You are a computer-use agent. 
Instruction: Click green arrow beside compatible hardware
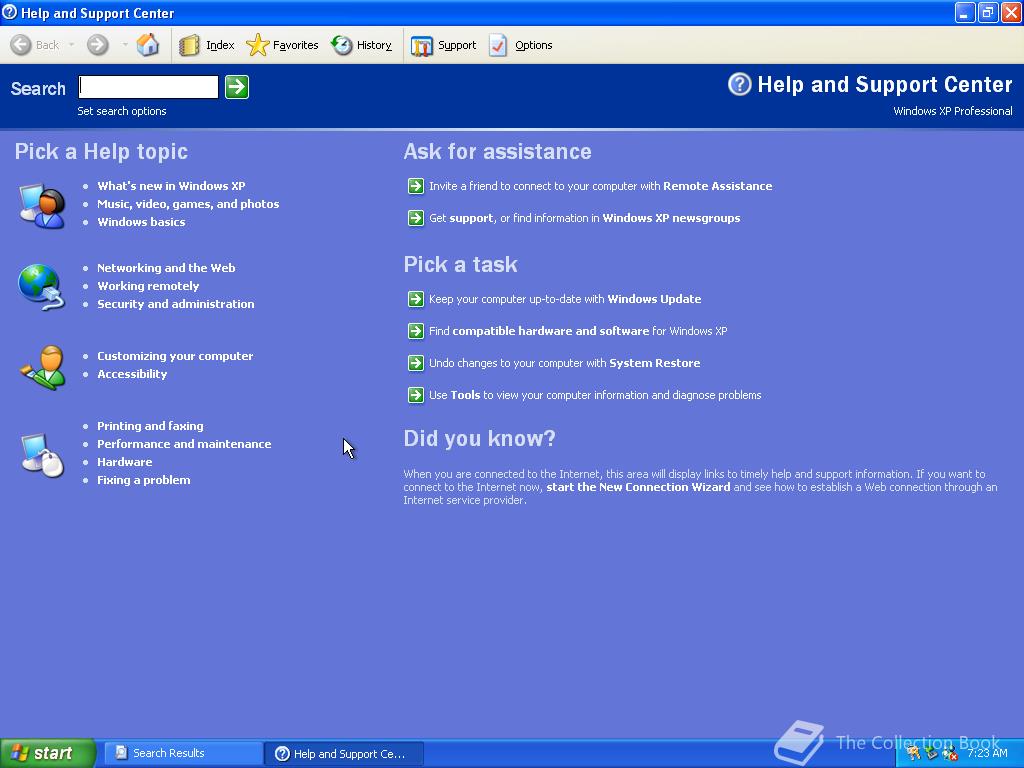coord(416,331)
